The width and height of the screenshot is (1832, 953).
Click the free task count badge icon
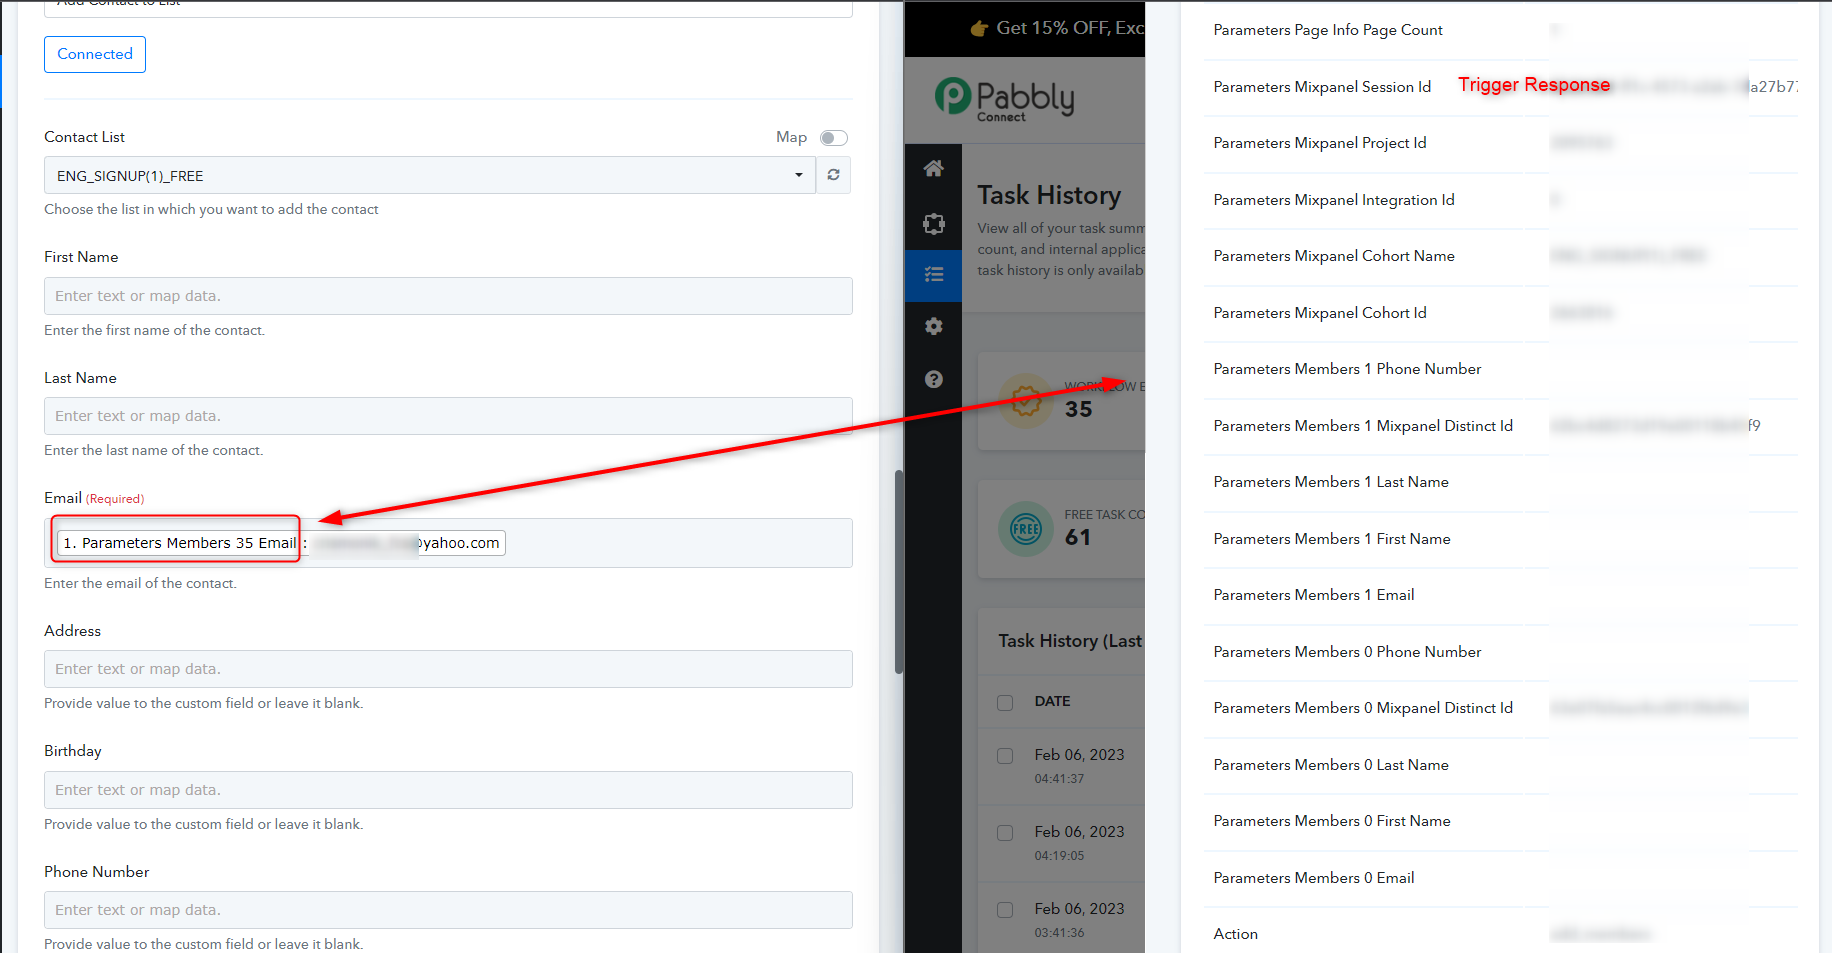(1025, 529)
